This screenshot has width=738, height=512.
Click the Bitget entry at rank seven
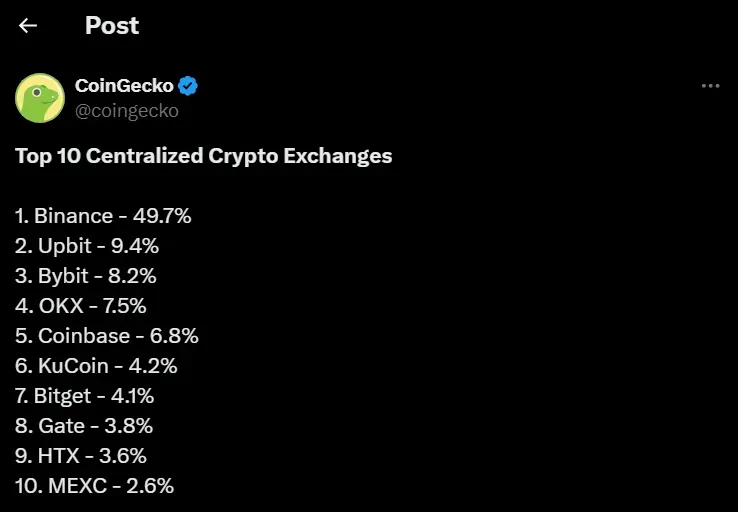click(85, 396)
